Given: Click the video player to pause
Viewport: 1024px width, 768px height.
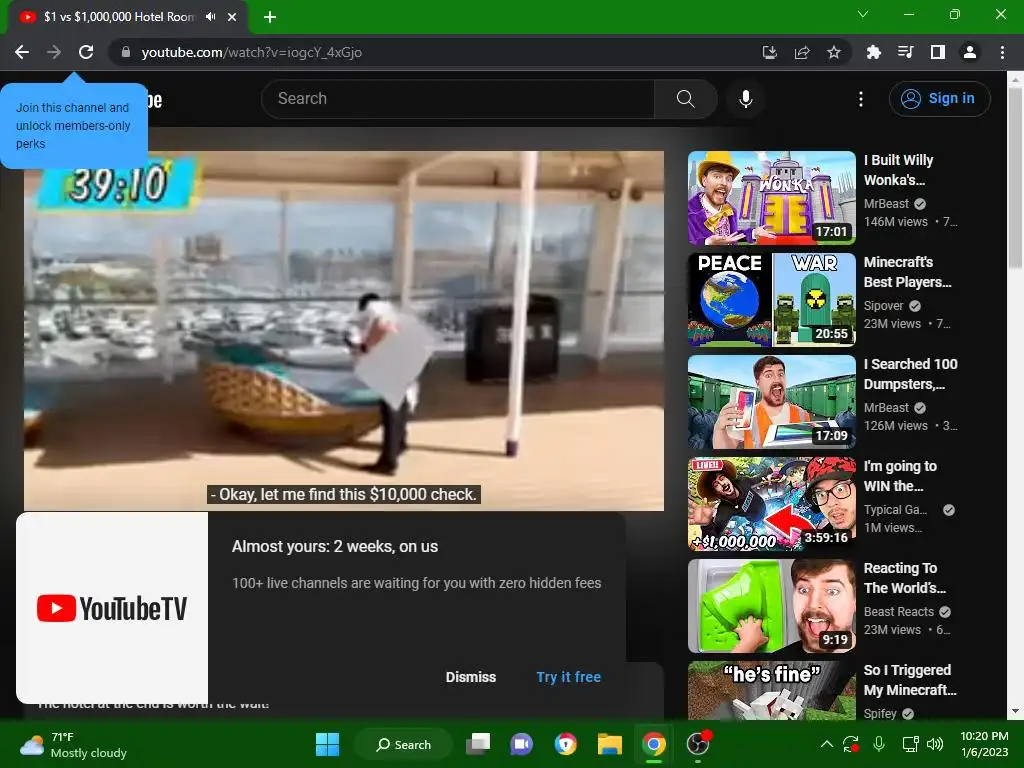Looking at the screenshot, I should (344, 330).
